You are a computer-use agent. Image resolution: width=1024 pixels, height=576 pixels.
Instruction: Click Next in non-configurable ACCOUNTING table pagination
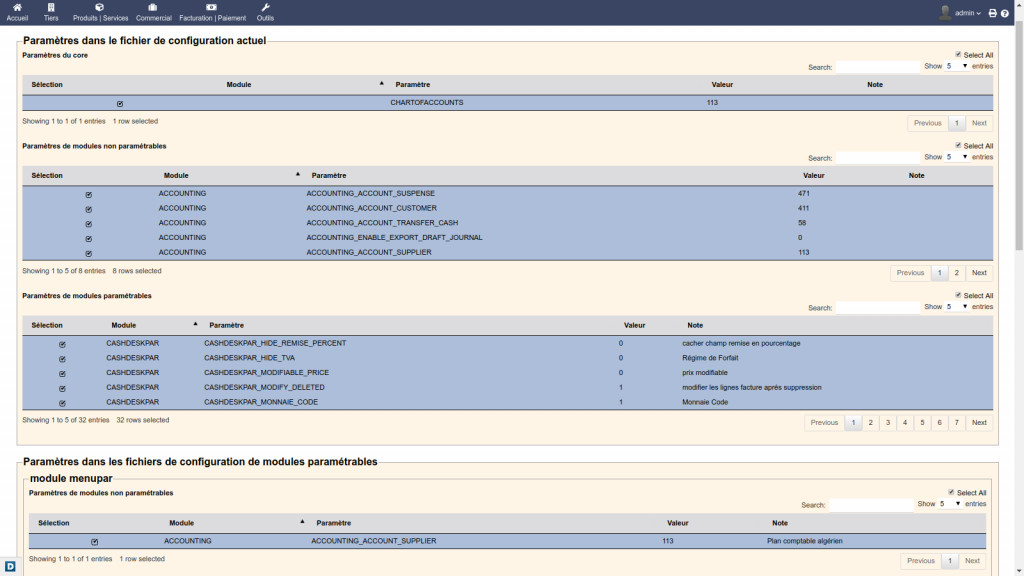[979, 272]
